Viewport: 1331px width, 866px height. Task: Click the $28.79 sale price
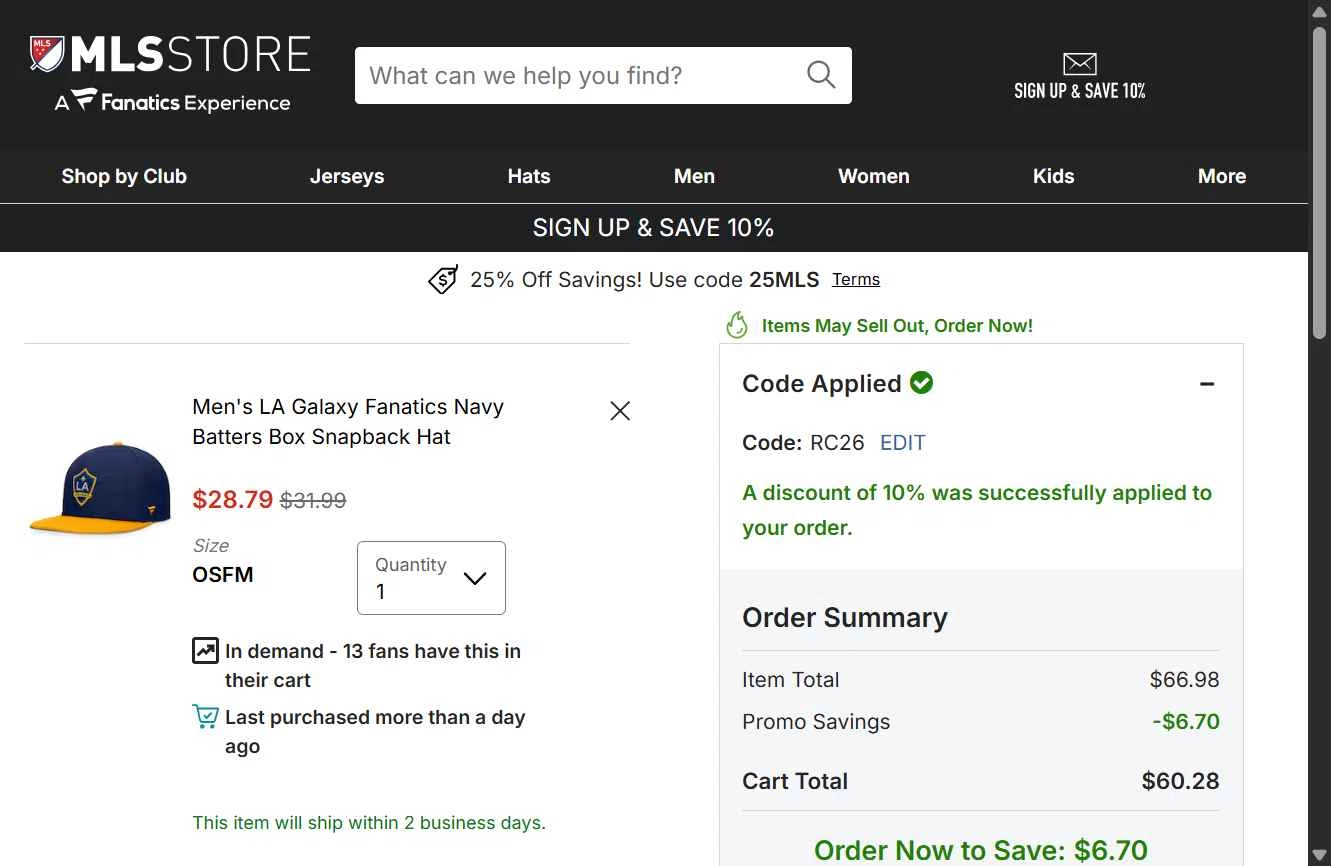tap(233, 499)
